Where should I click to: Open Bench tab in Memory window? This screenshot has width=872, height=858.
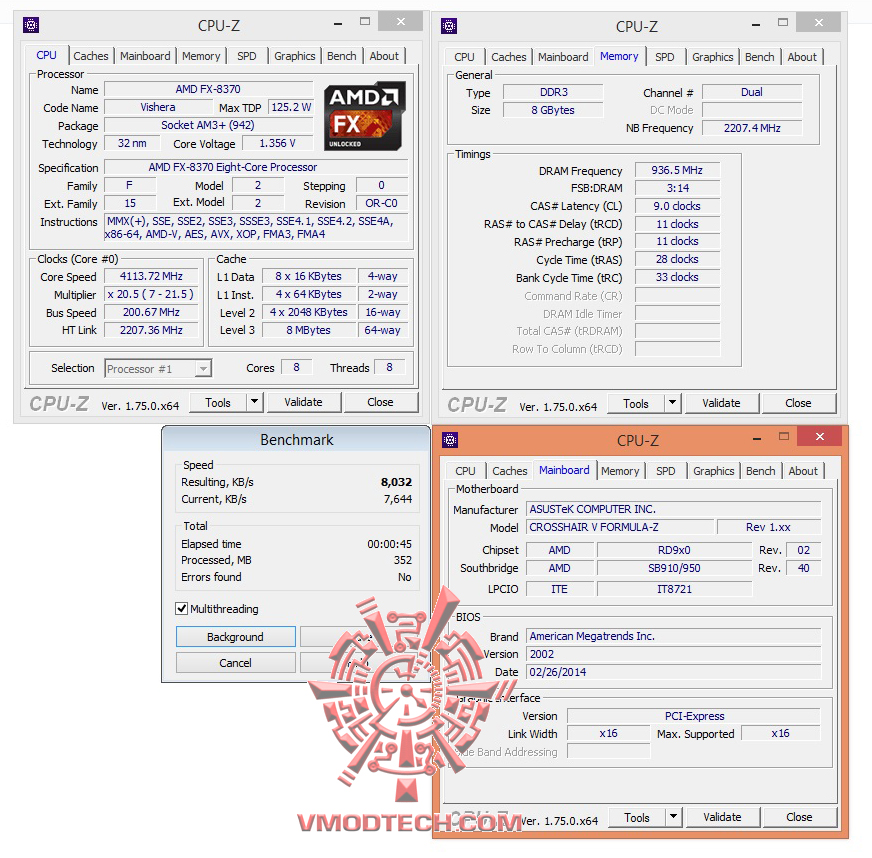point(760,57)
